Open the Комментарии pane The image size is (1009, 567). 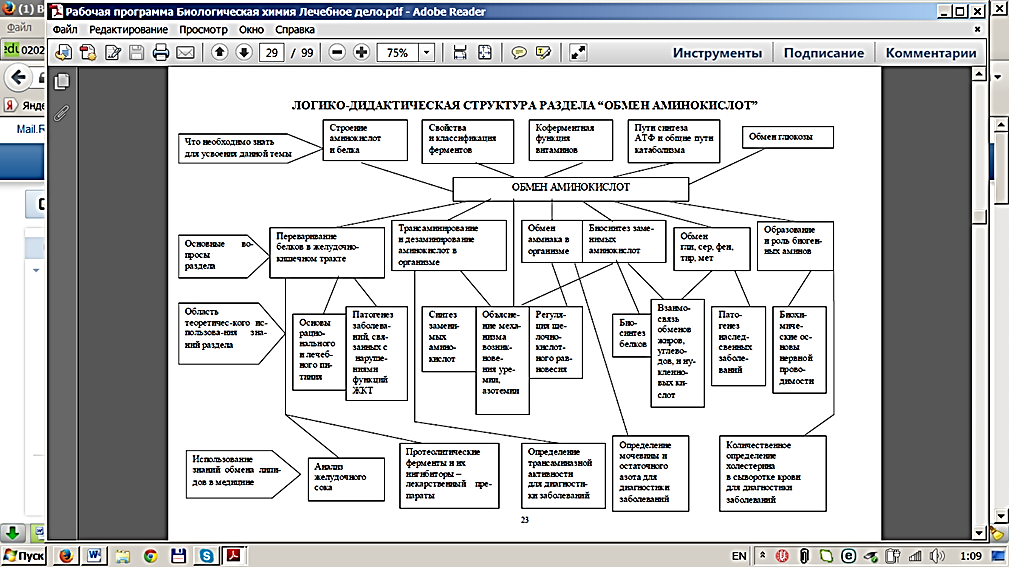click(x=930, y=54)
